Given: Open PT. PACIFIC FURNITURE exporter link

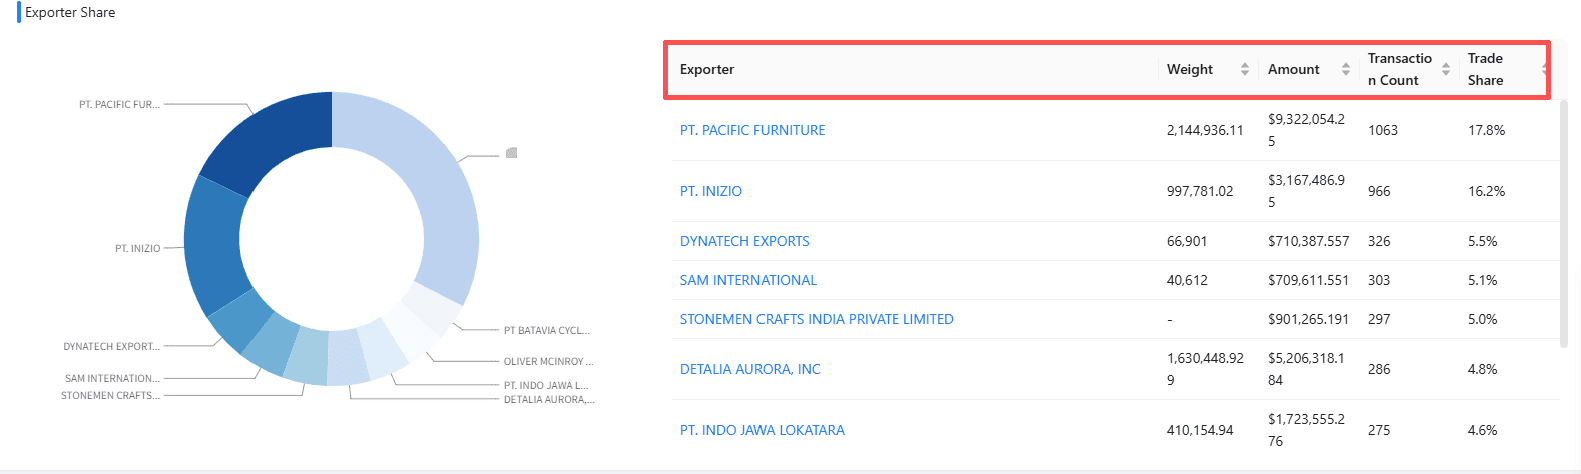Looking at the screenshot, I should click(752, 130).
